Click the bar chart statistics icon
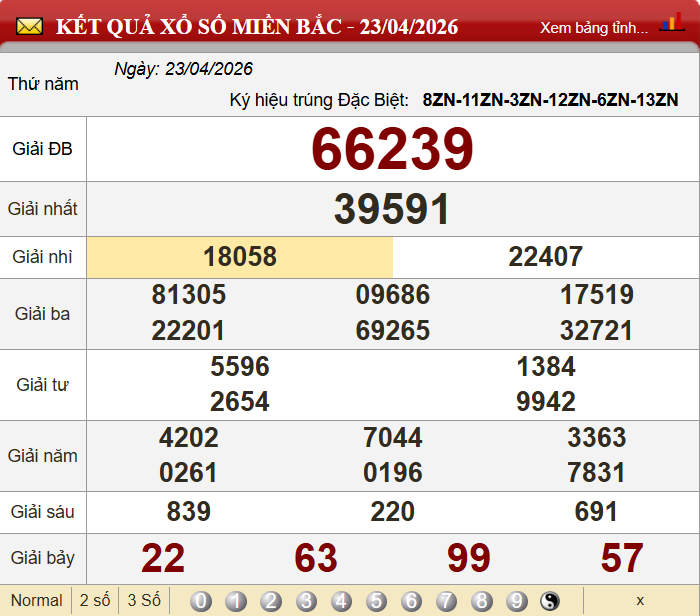 tap(672, 24)
